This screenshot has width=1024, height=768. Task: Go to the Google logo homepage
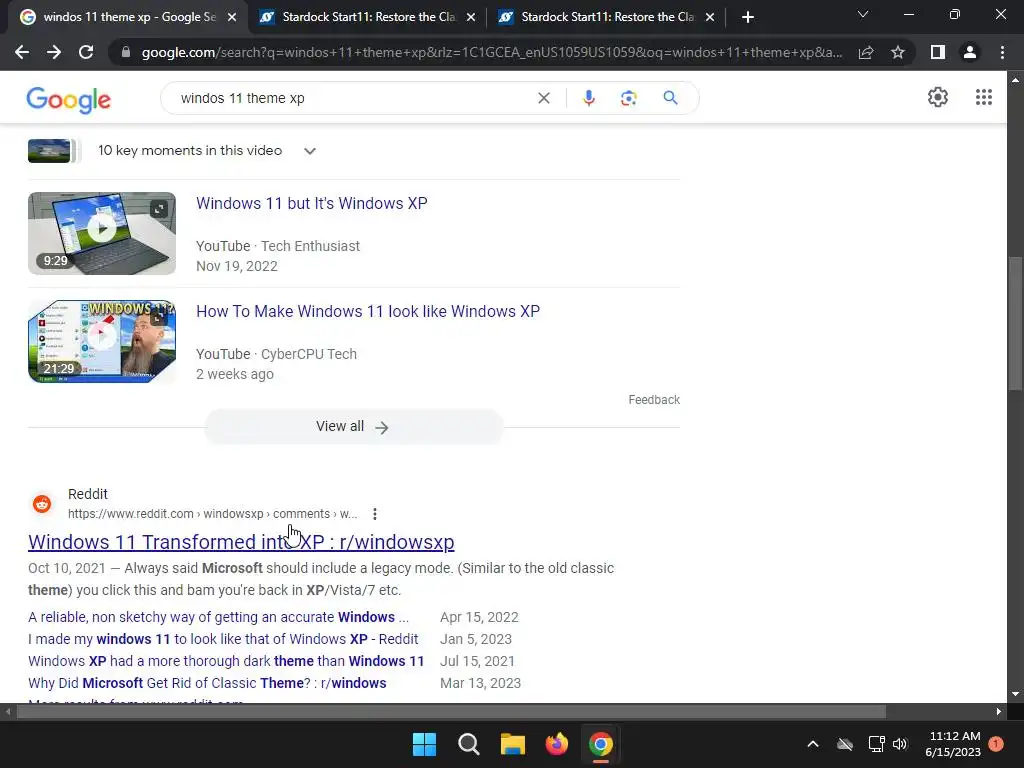pos(69,100)
